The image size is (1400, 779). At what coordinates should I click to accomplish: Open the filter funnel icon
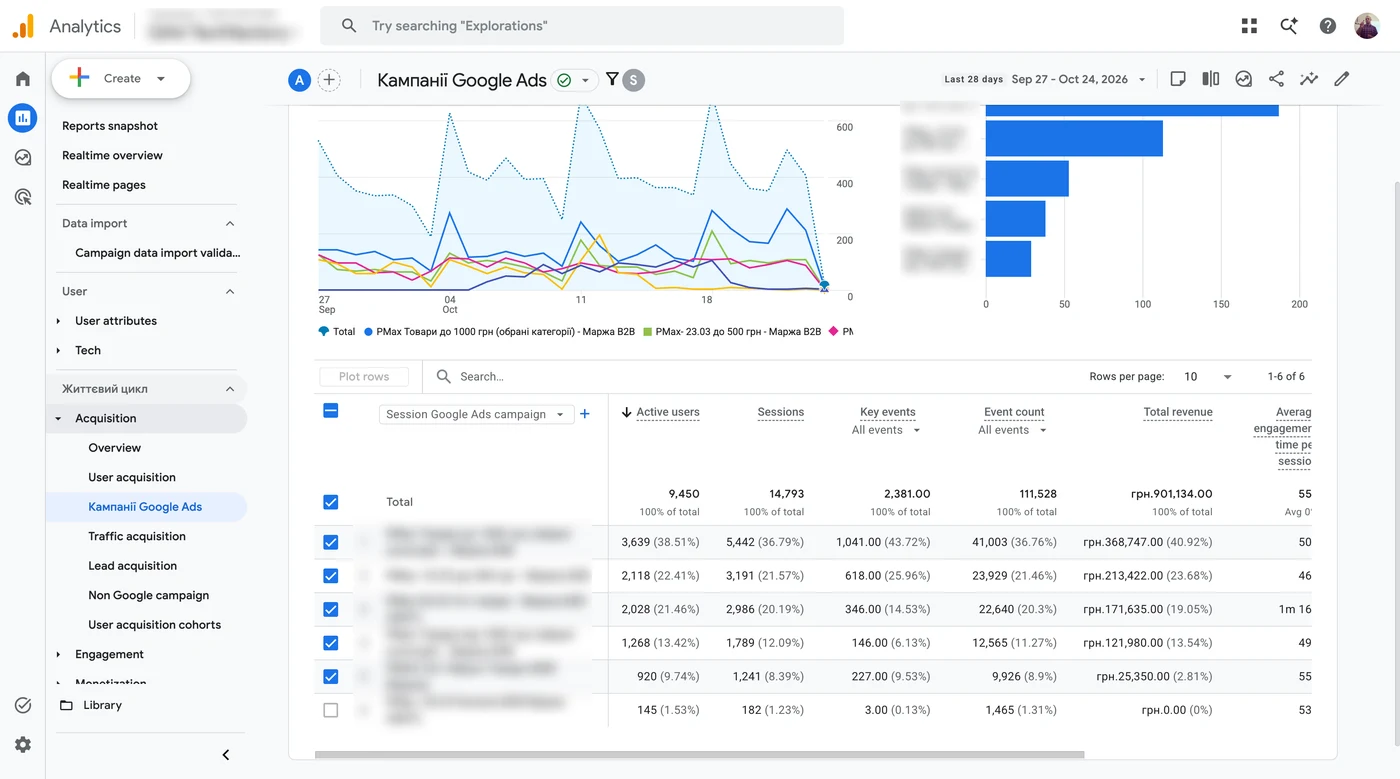(x=612, y=79)
